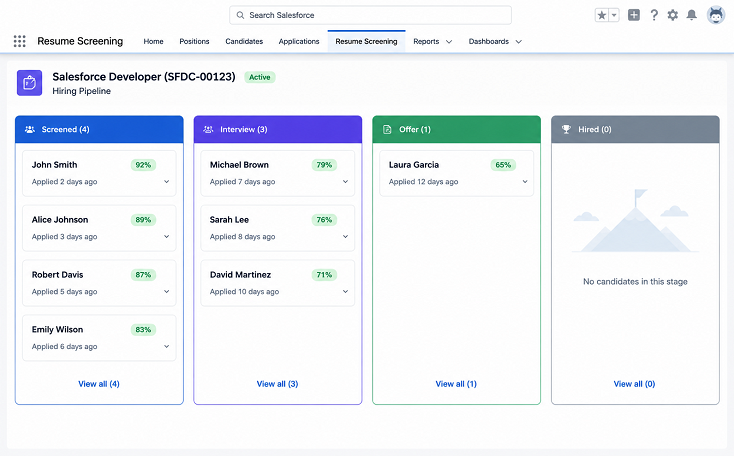Expand the Reports tab chevron
The width and height of the screenshot is (734, 456).
point(449,42)
